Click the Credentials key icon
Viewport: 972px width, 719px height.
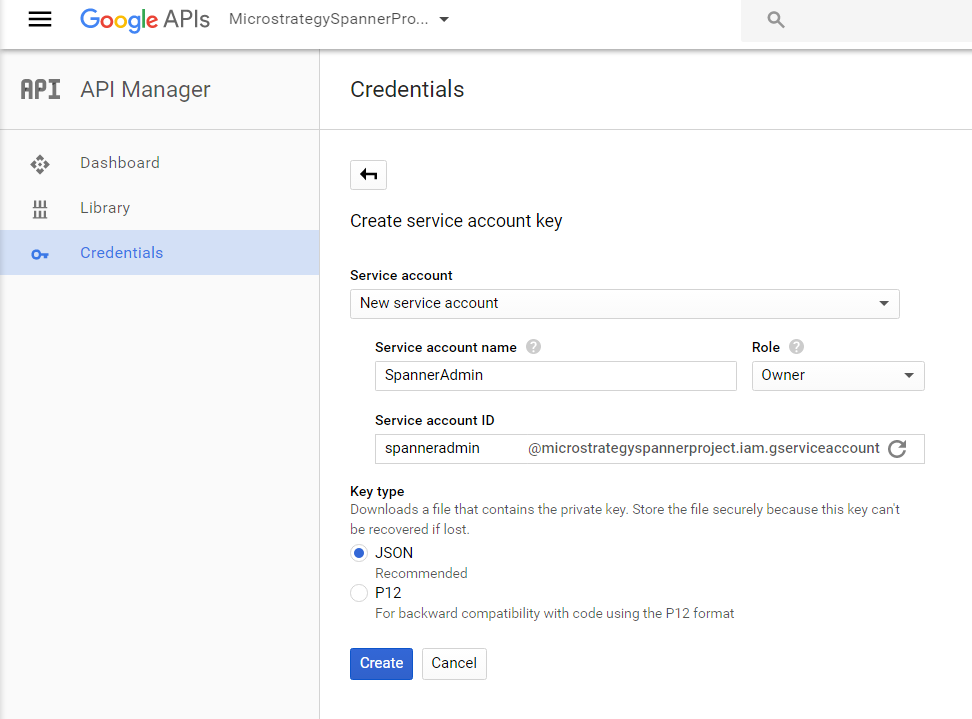click(40, 253)
